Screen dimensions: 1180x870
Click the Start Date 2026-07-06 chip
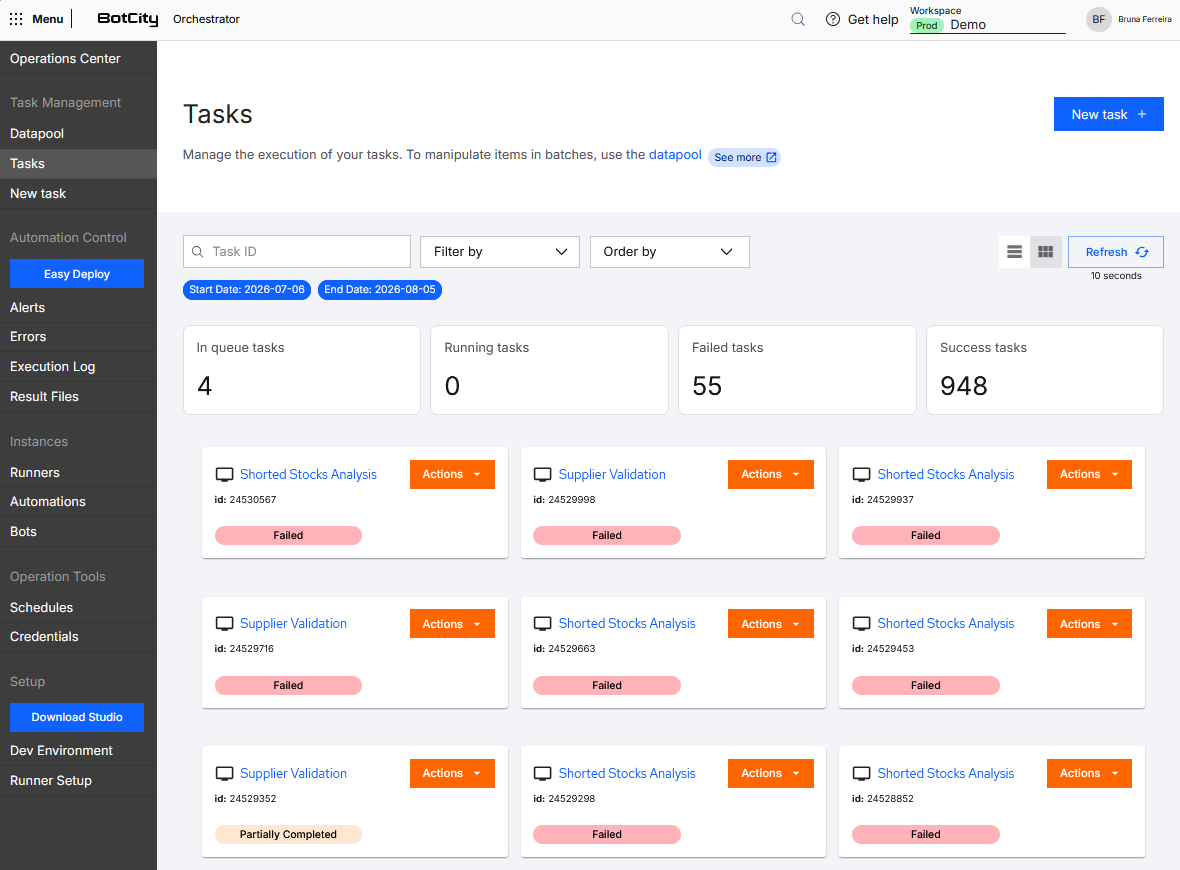pyautogui.click(x=247, y=290)
